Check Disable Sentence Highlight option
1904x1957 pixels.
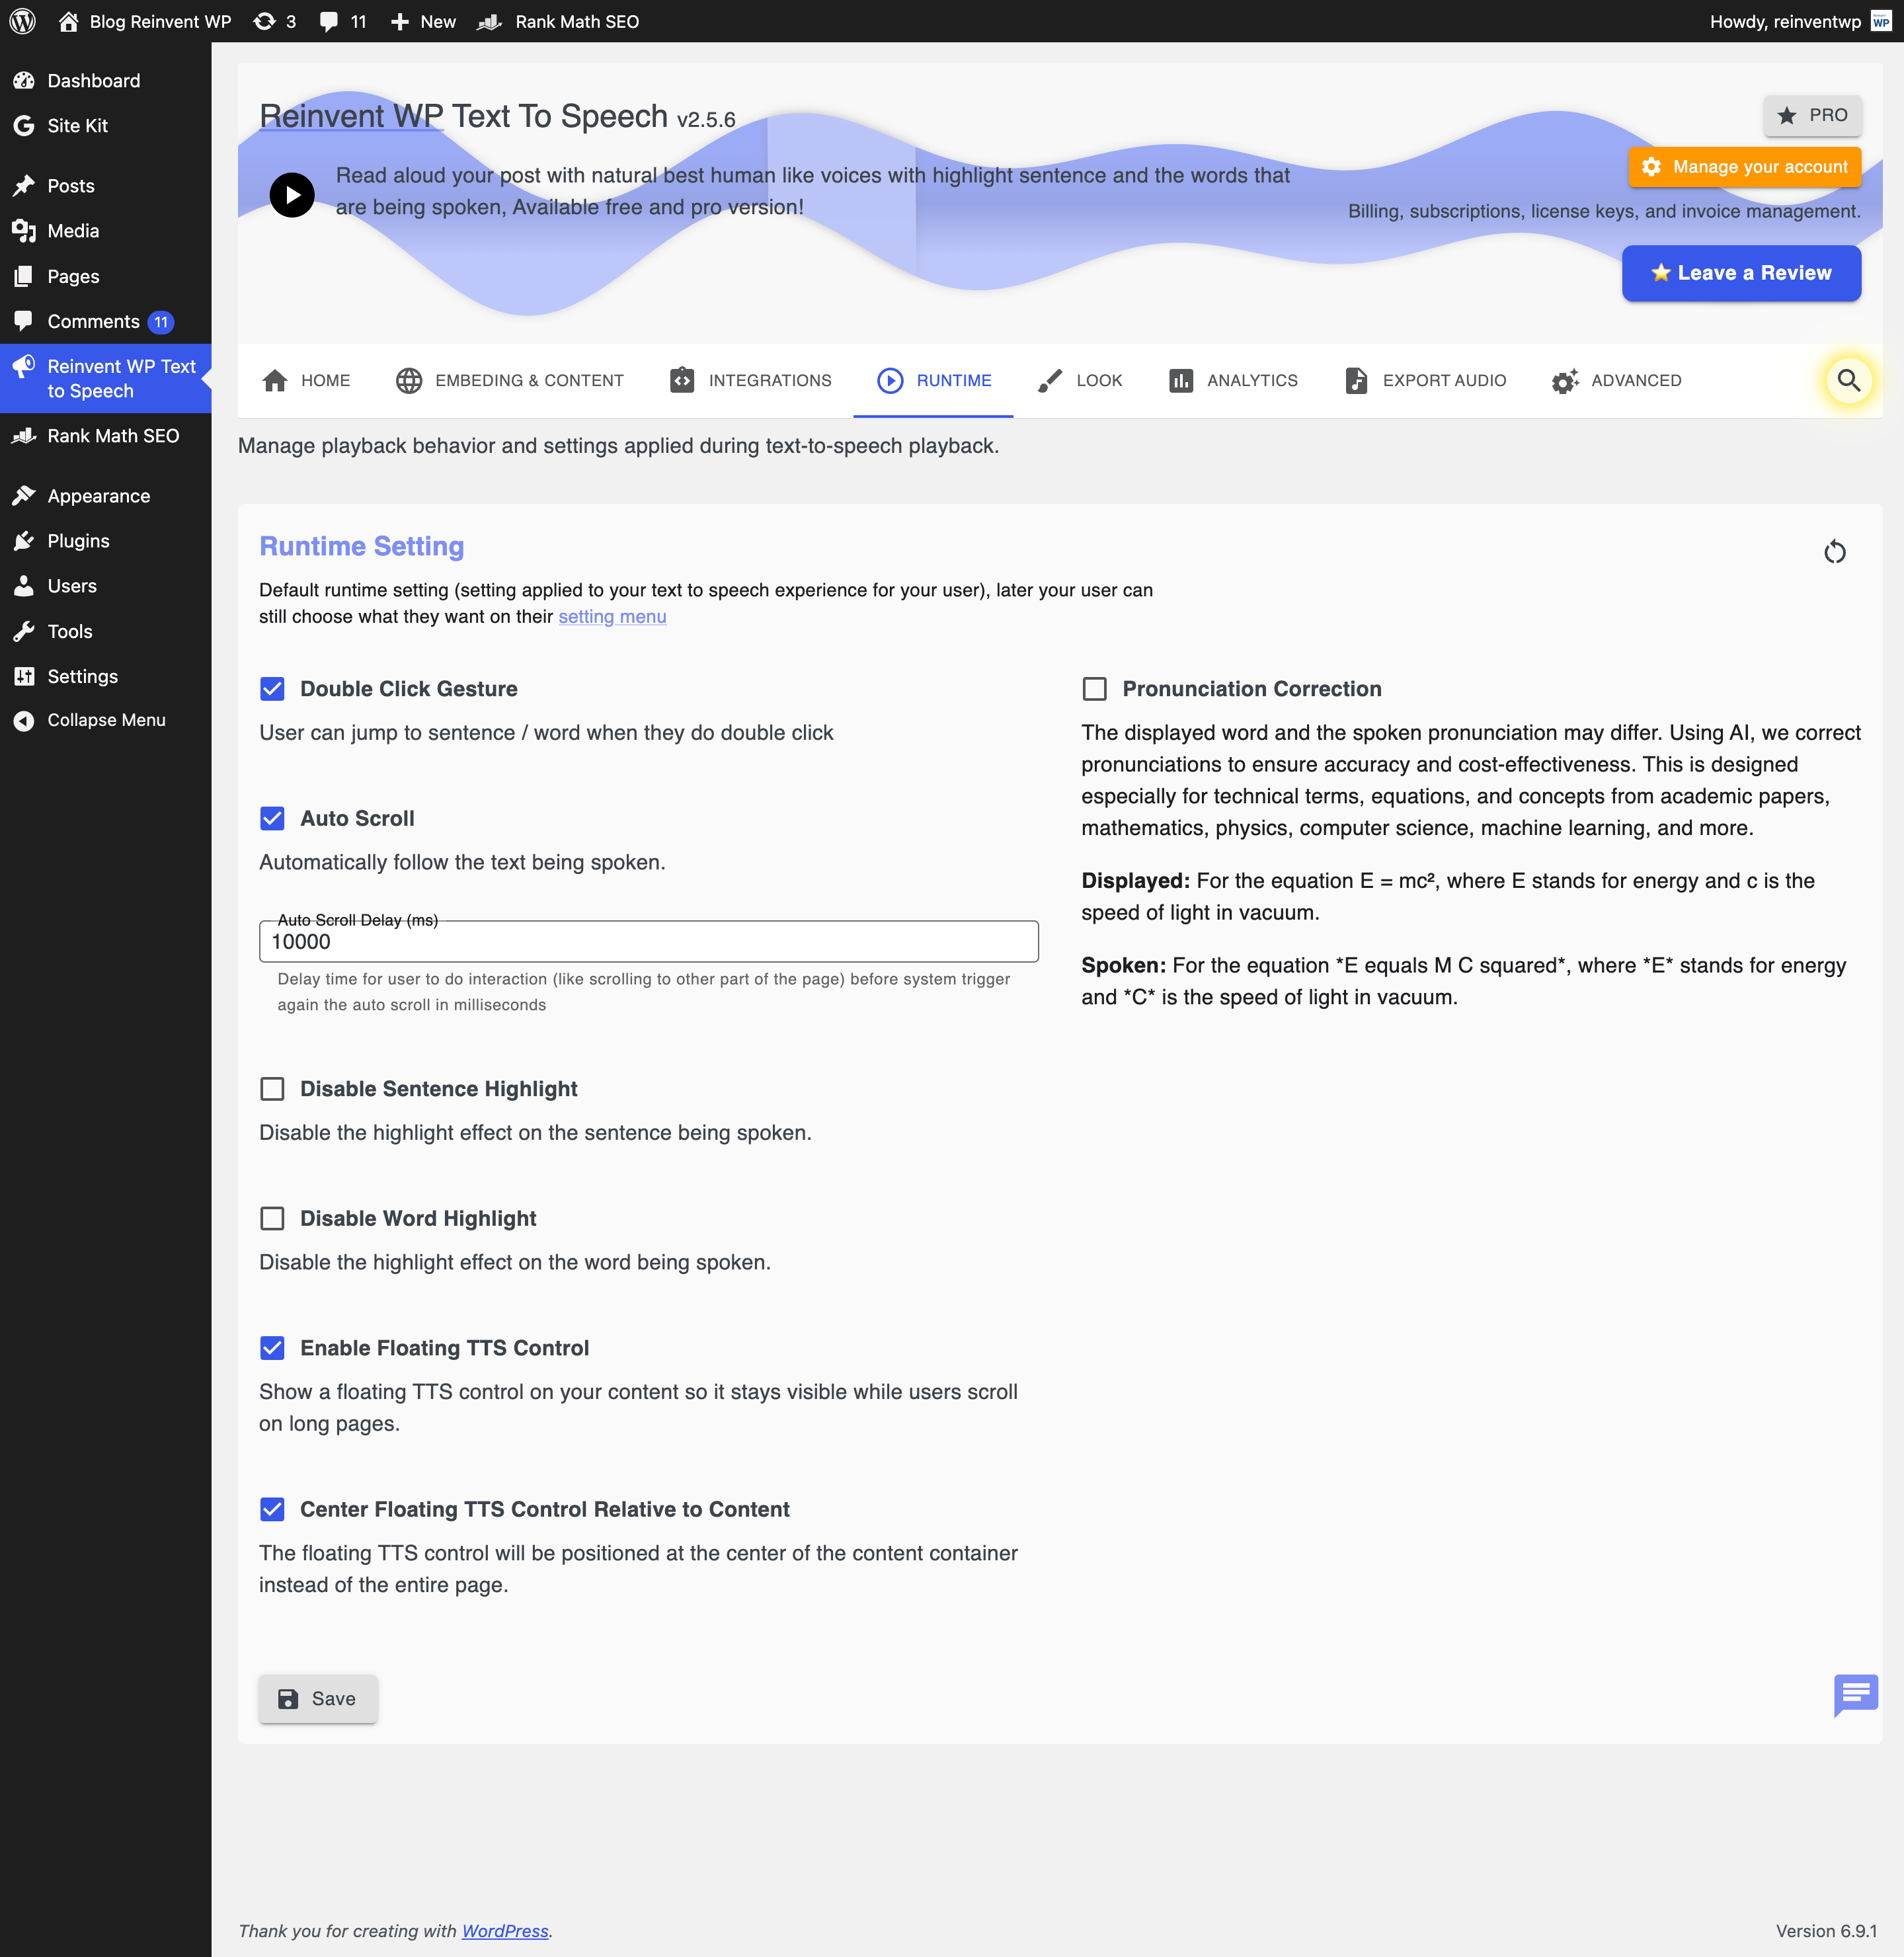[x=272, y=1089]
